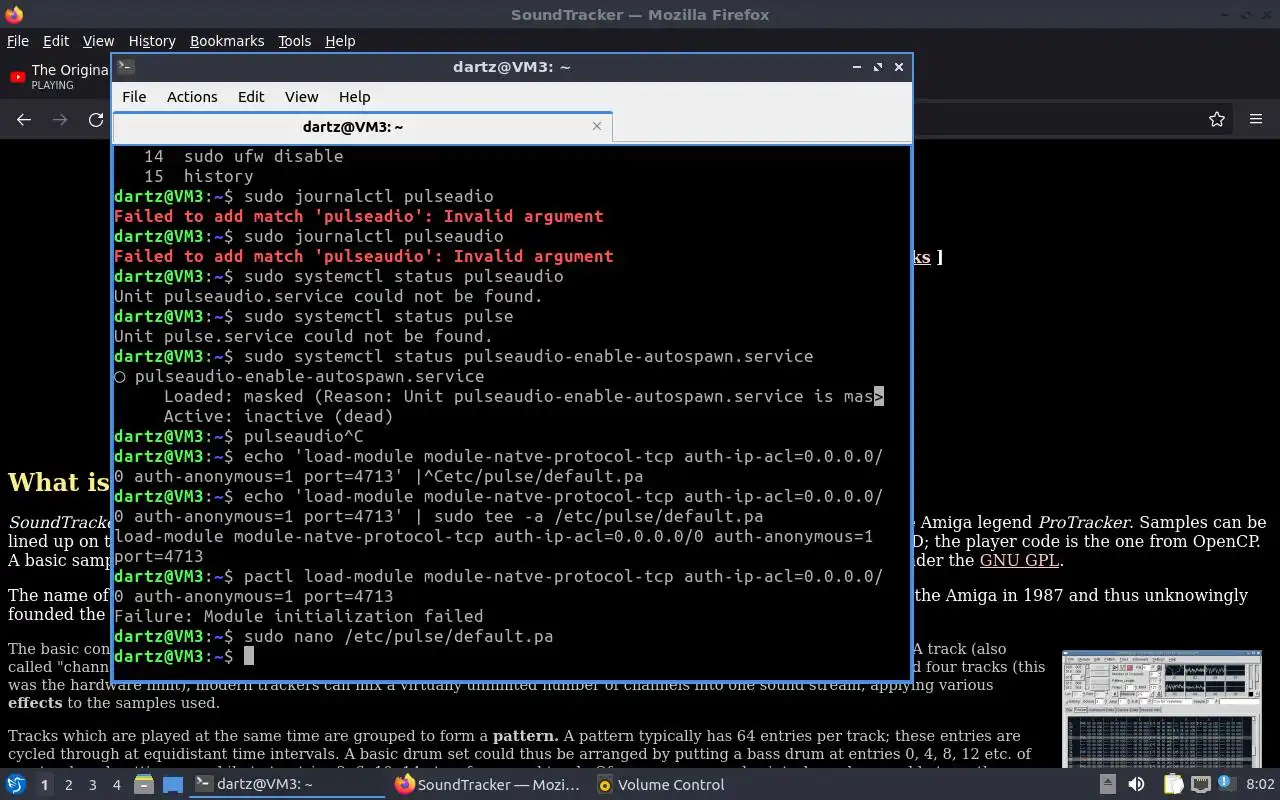Click the terminal command prompt cursor

[x=249, y=656]
